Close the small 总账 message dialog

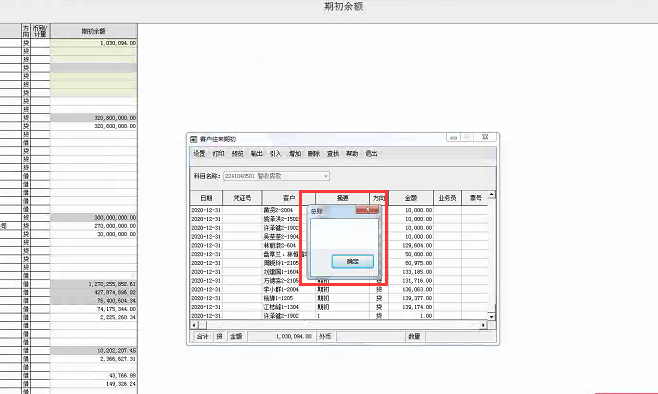367,209
